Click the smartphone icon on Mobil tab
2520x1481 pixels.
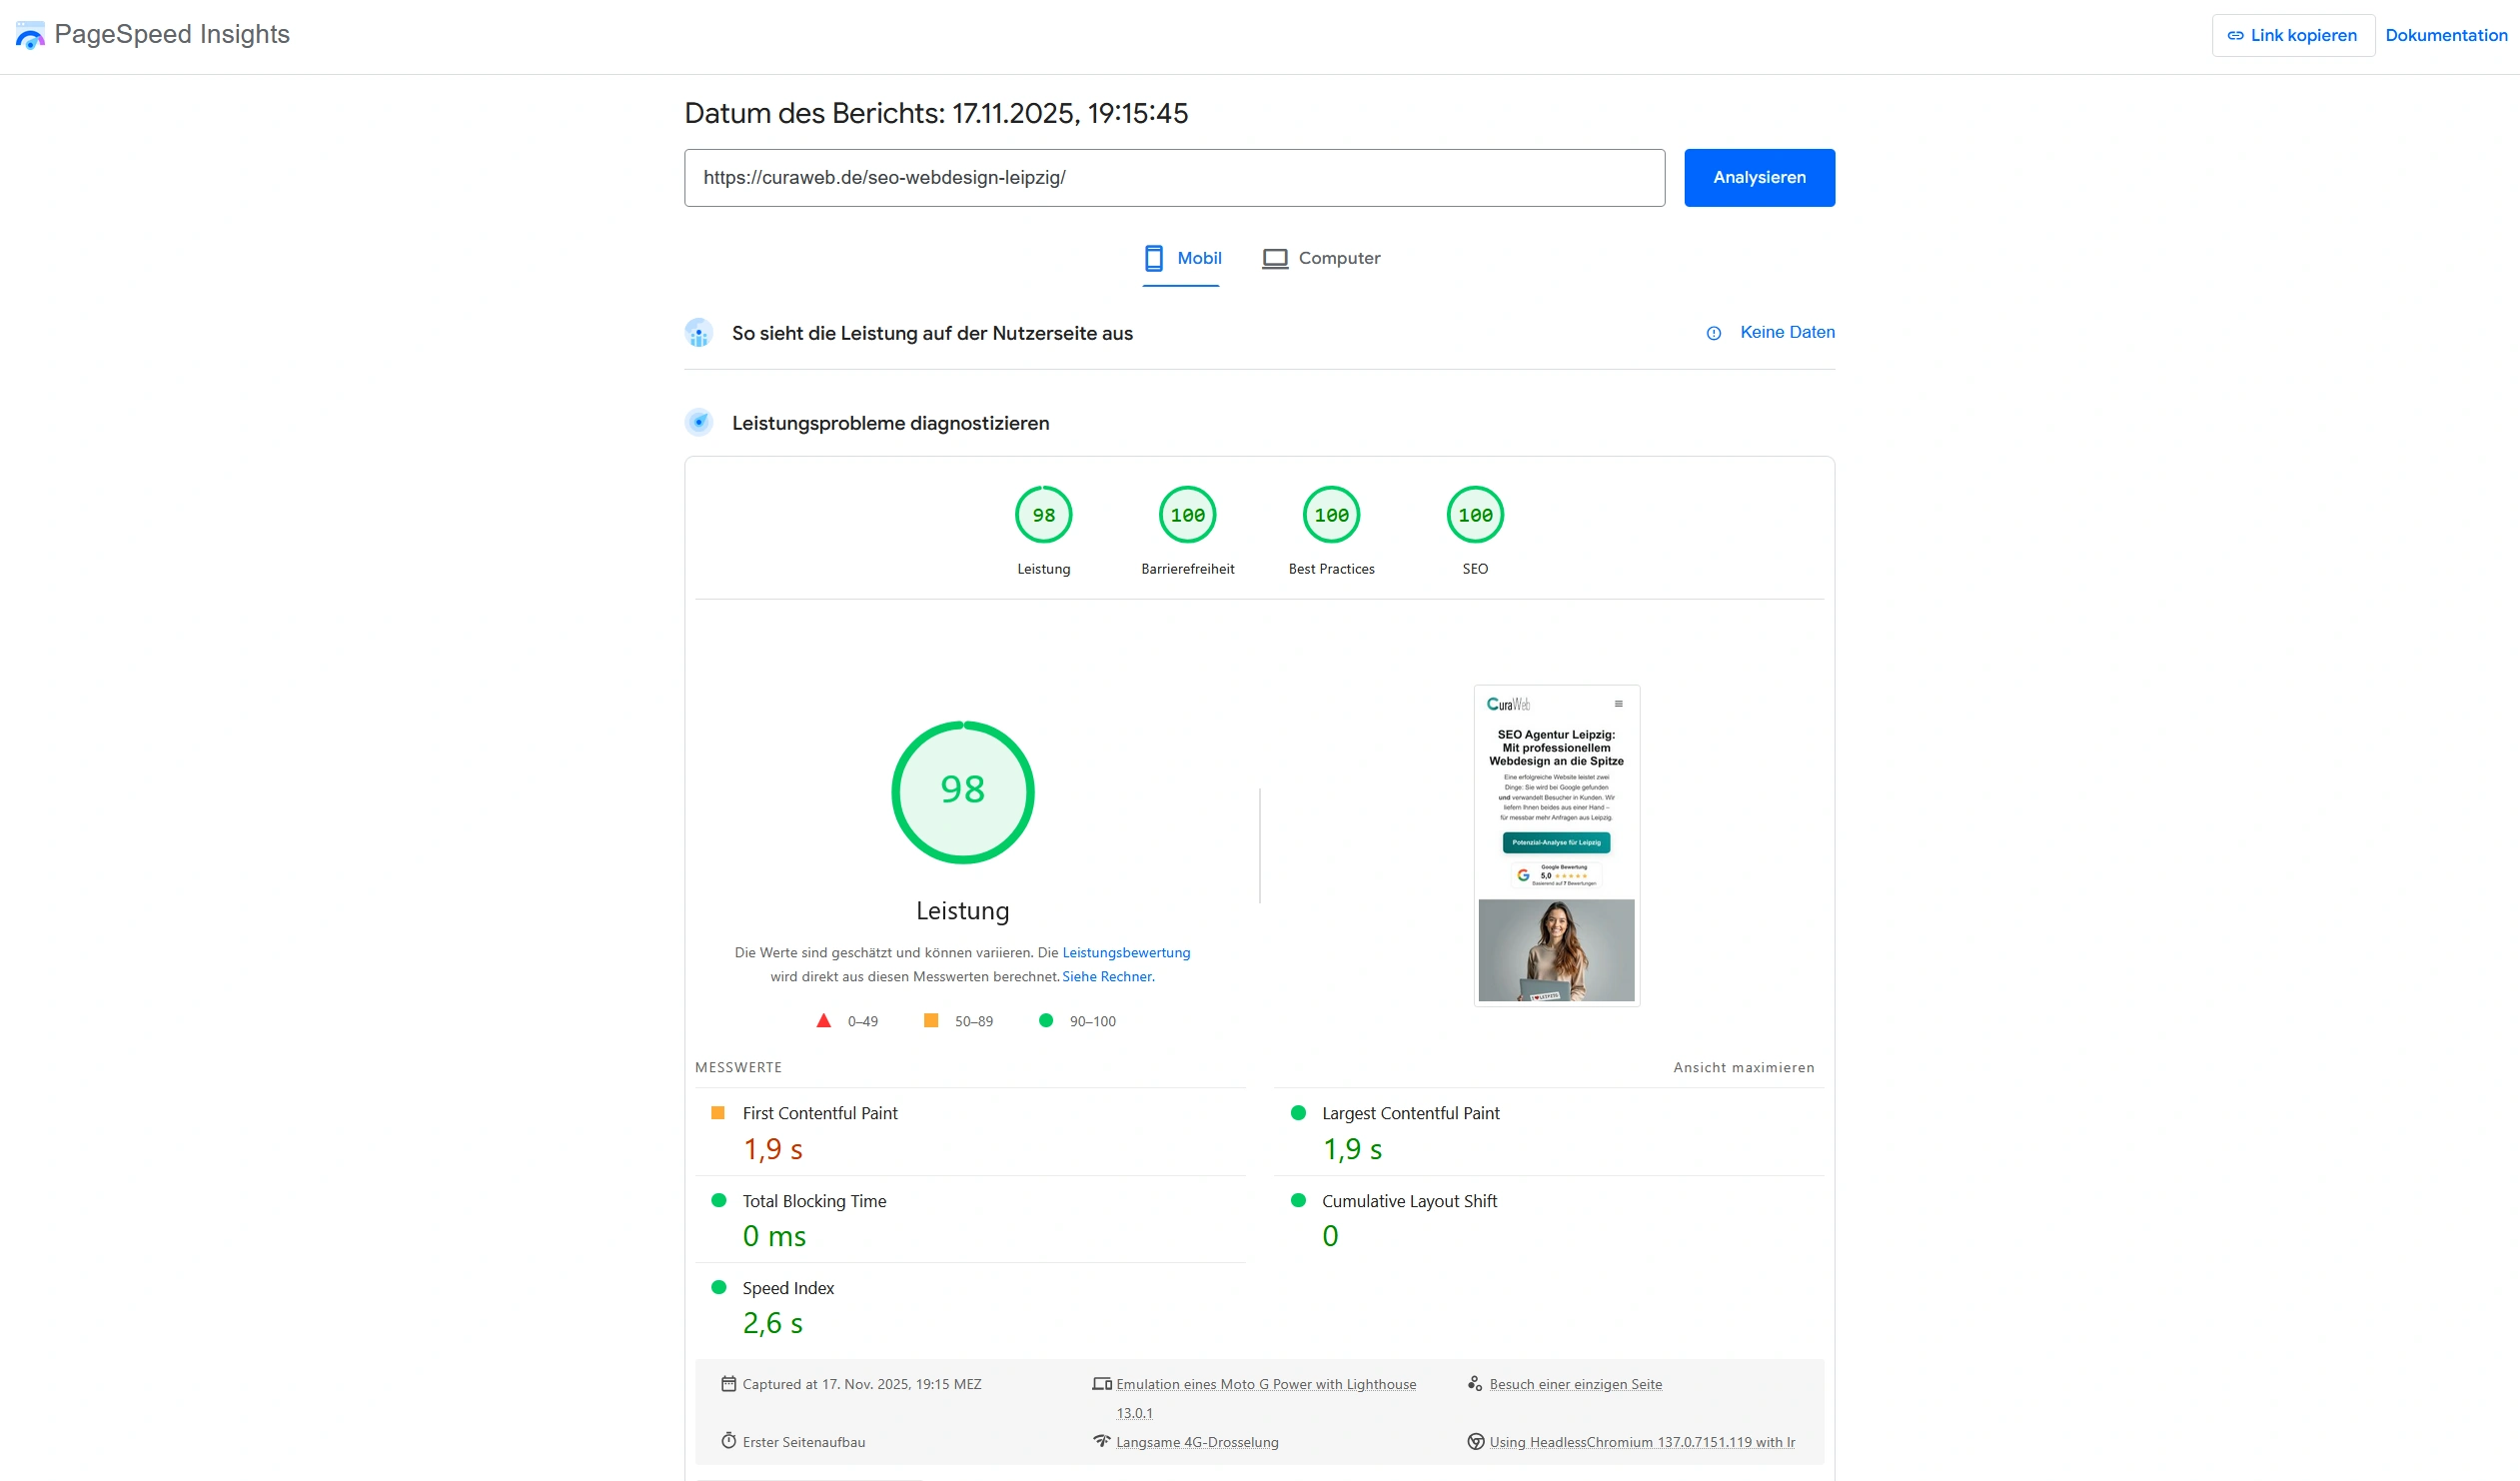coord(1153,258)
